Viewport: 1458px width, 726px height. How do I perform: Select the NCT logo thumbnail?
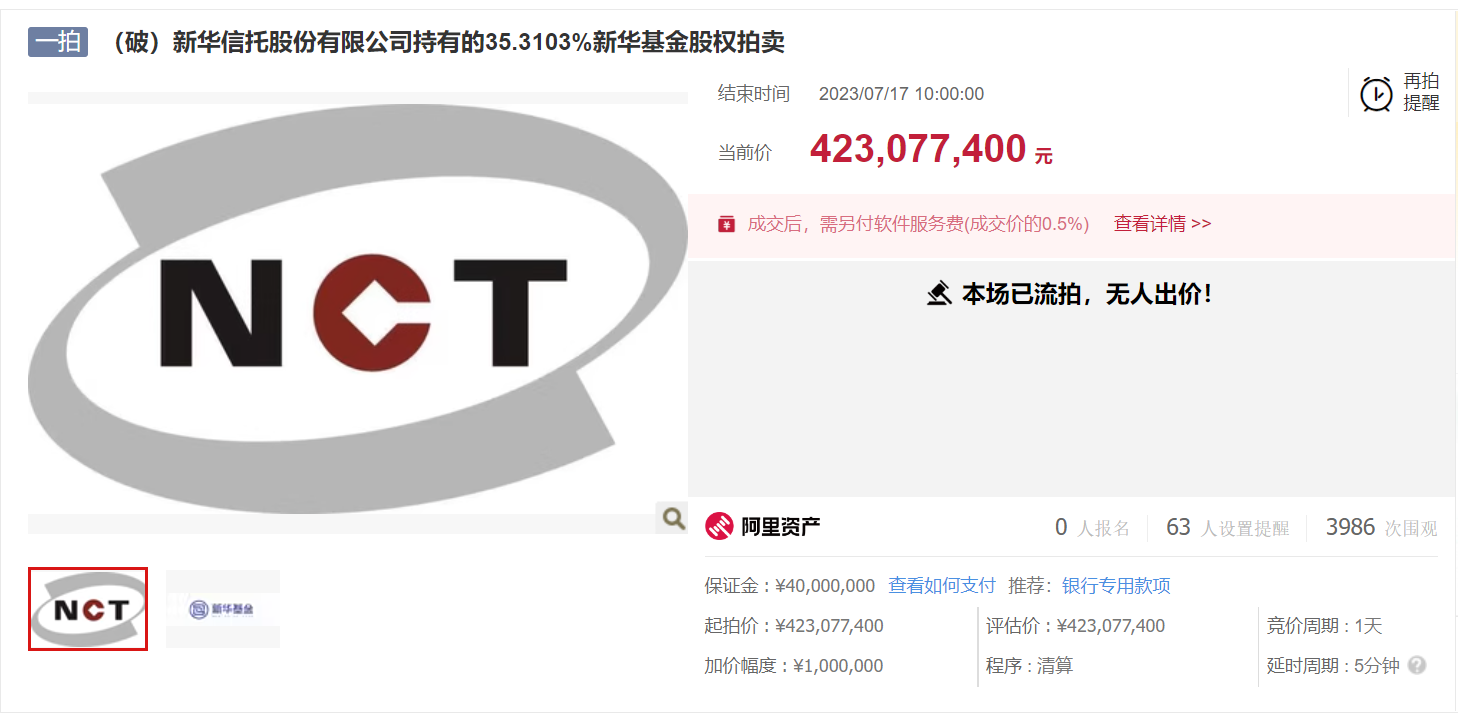[88, 609]
